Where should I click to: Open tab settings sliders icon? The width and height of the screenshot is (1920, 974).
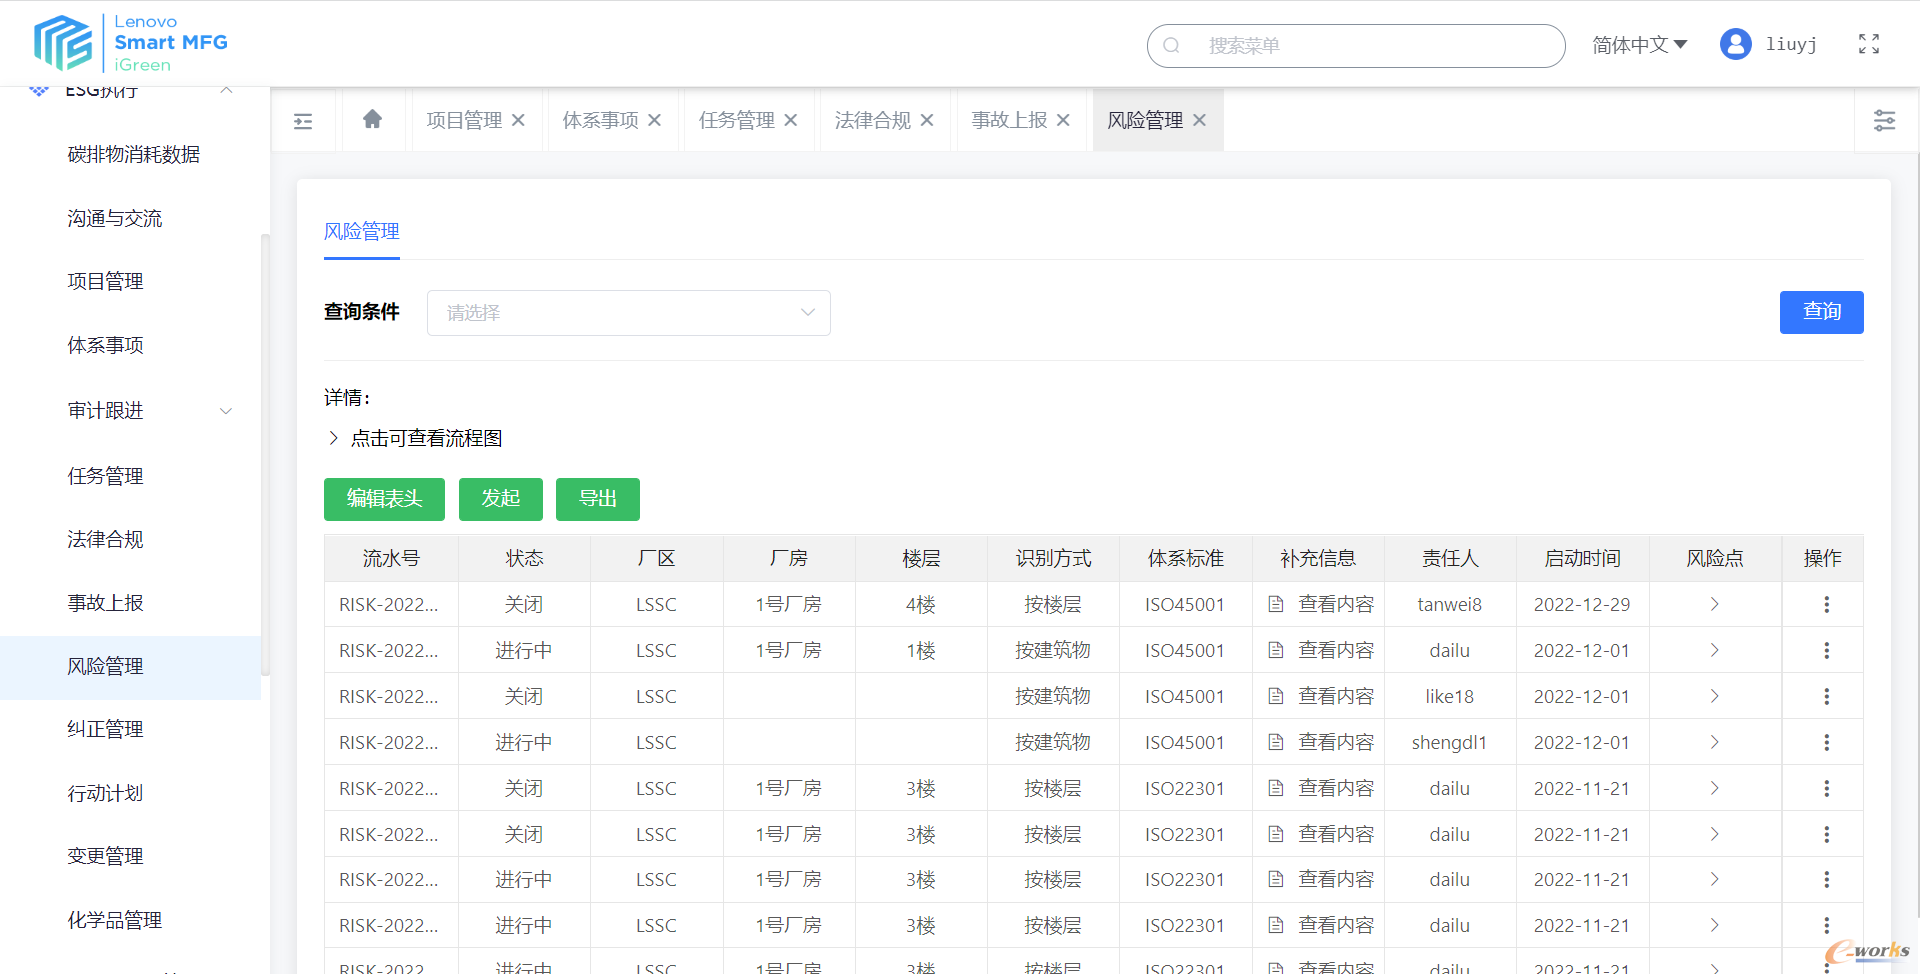(1884, 120)
